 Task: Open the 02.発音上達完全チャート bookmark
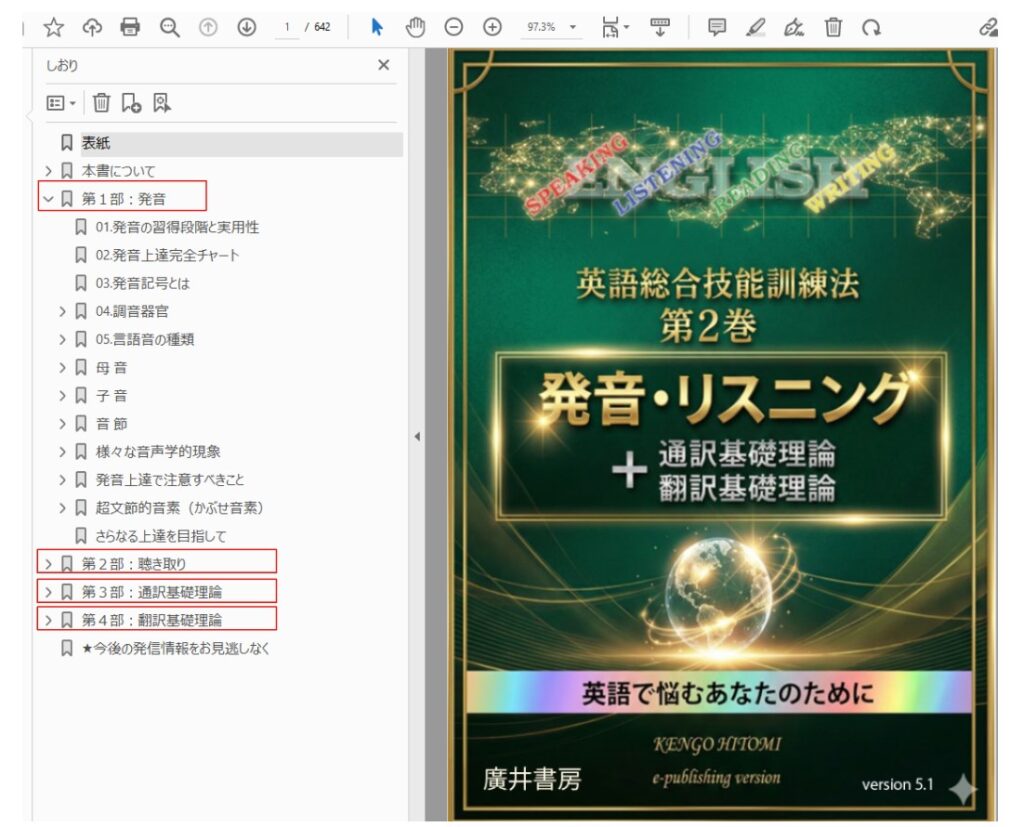tap(167, 255)
